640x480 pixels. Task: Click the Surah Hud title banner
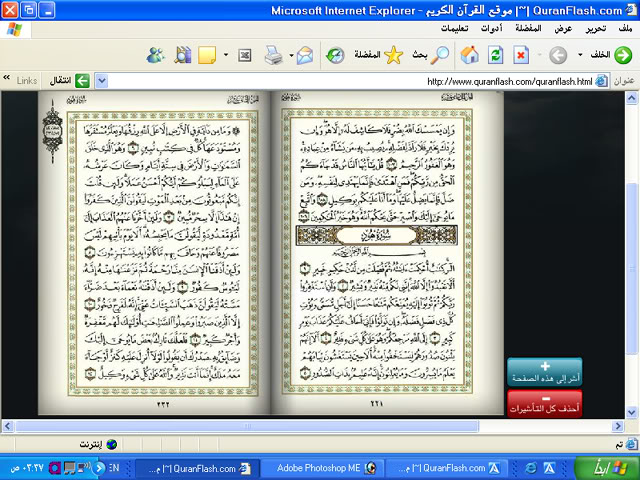[x=377, y=236]
